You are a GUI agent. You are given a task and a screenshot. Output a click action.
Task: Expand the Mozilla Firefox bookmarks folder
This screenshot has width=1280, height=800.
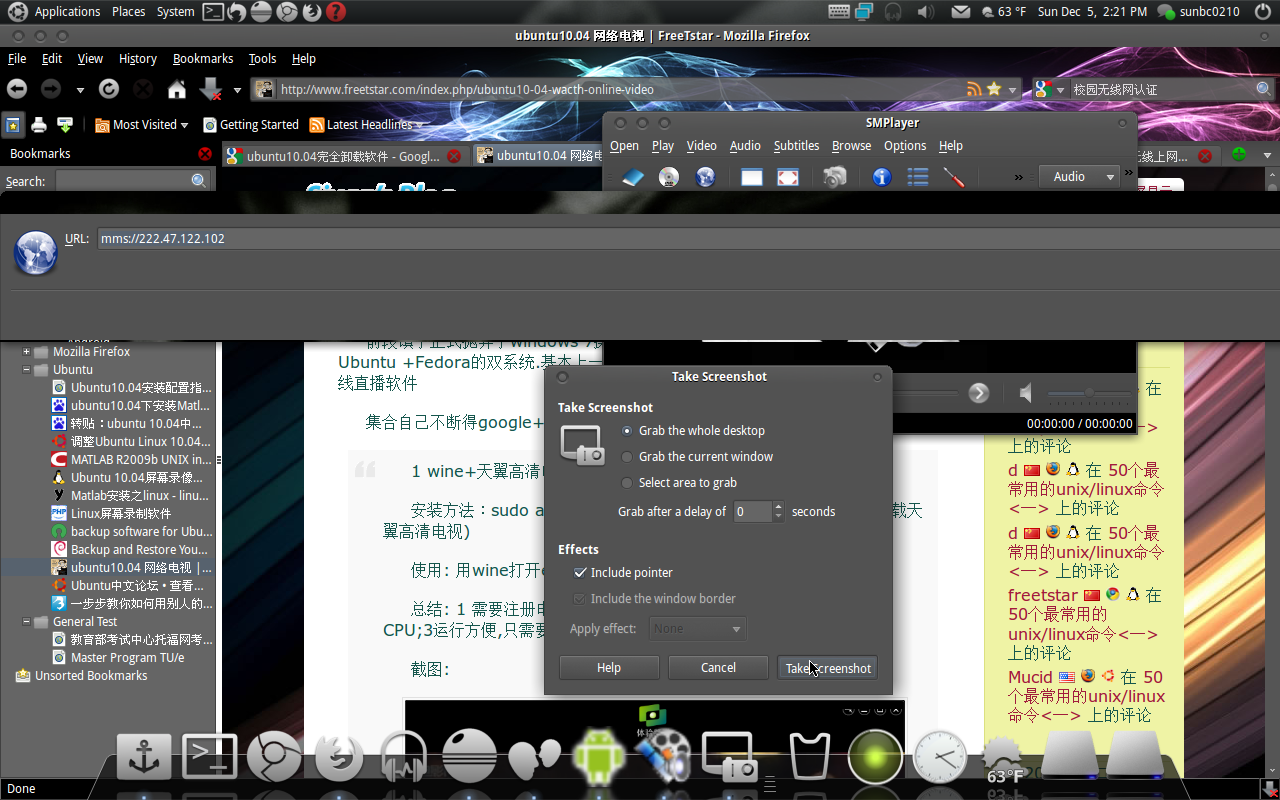coord(27,352)
